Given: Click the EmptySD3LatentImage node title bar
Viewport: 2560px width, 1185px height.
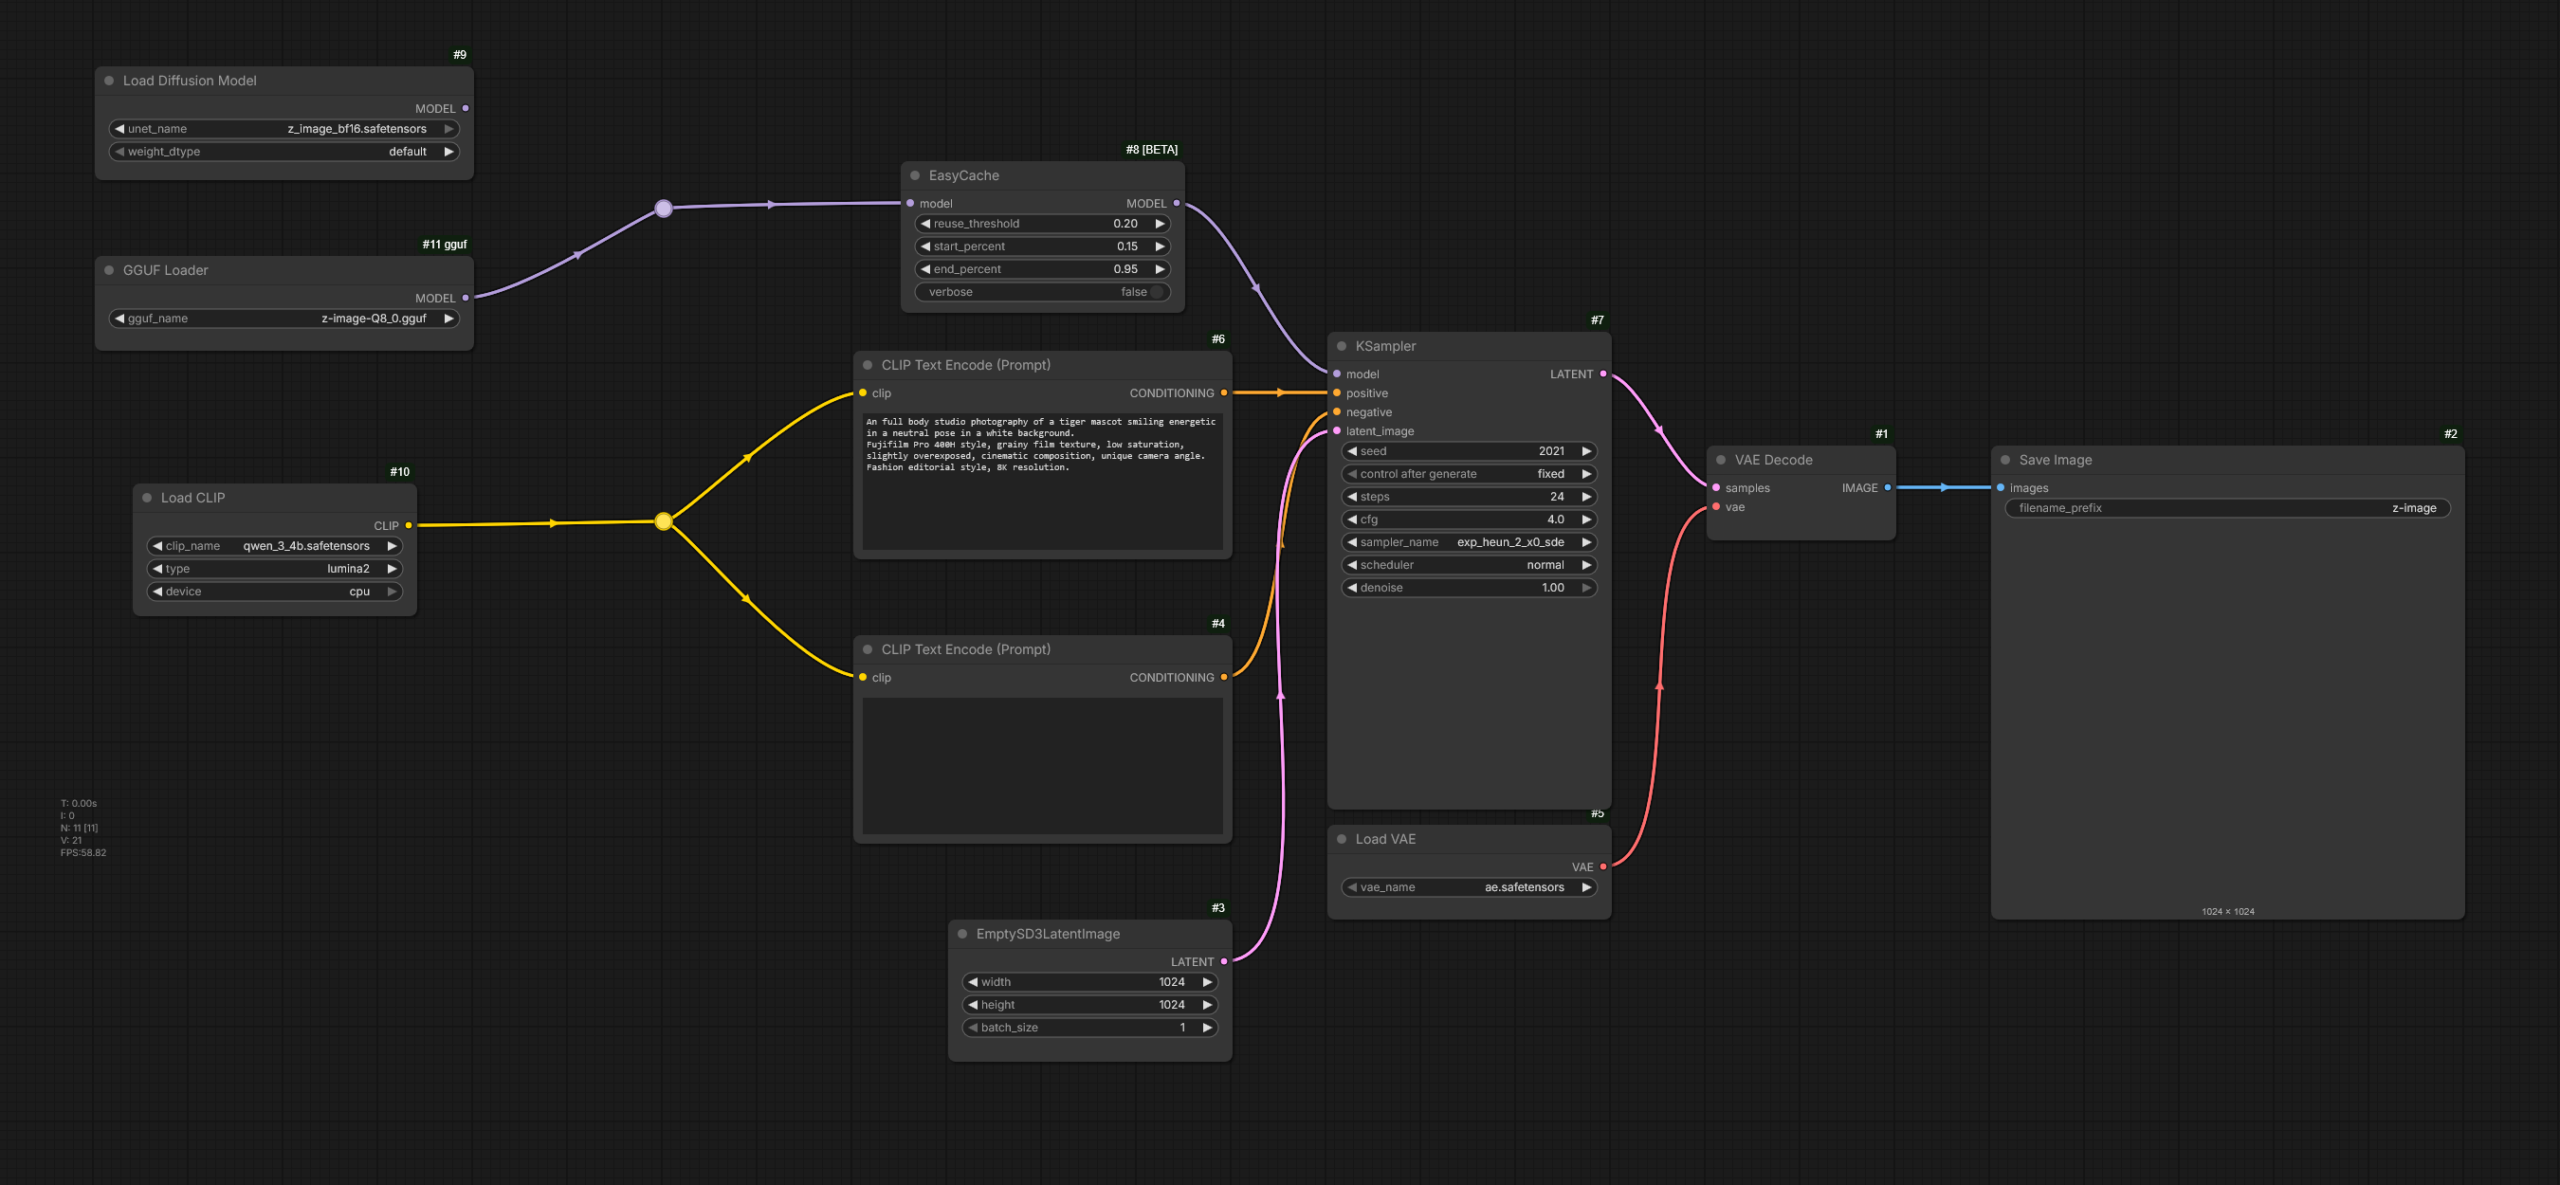Looking at the screenshot, I should 1048,934.
